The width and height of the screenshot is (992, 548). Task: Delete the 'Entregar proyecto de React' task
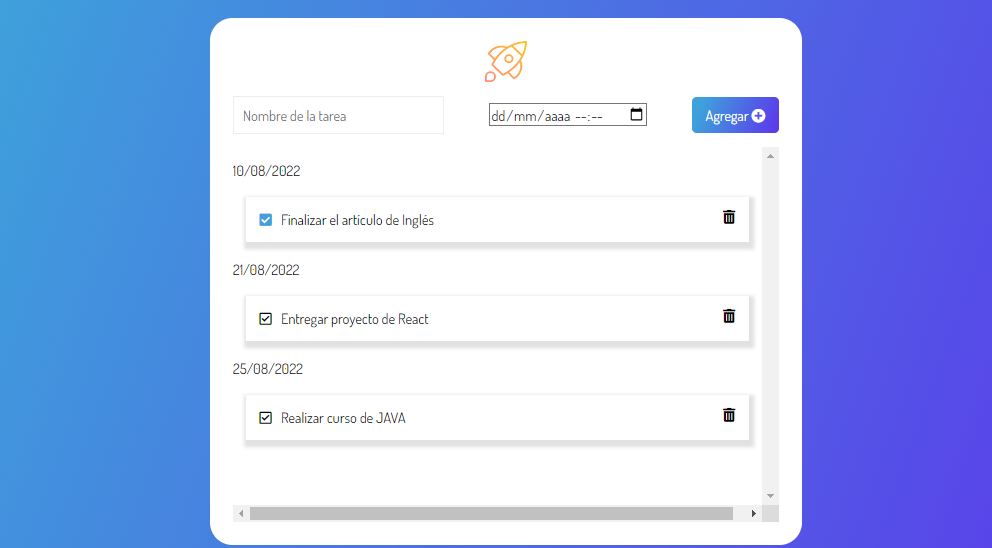(x=729, y=316)
